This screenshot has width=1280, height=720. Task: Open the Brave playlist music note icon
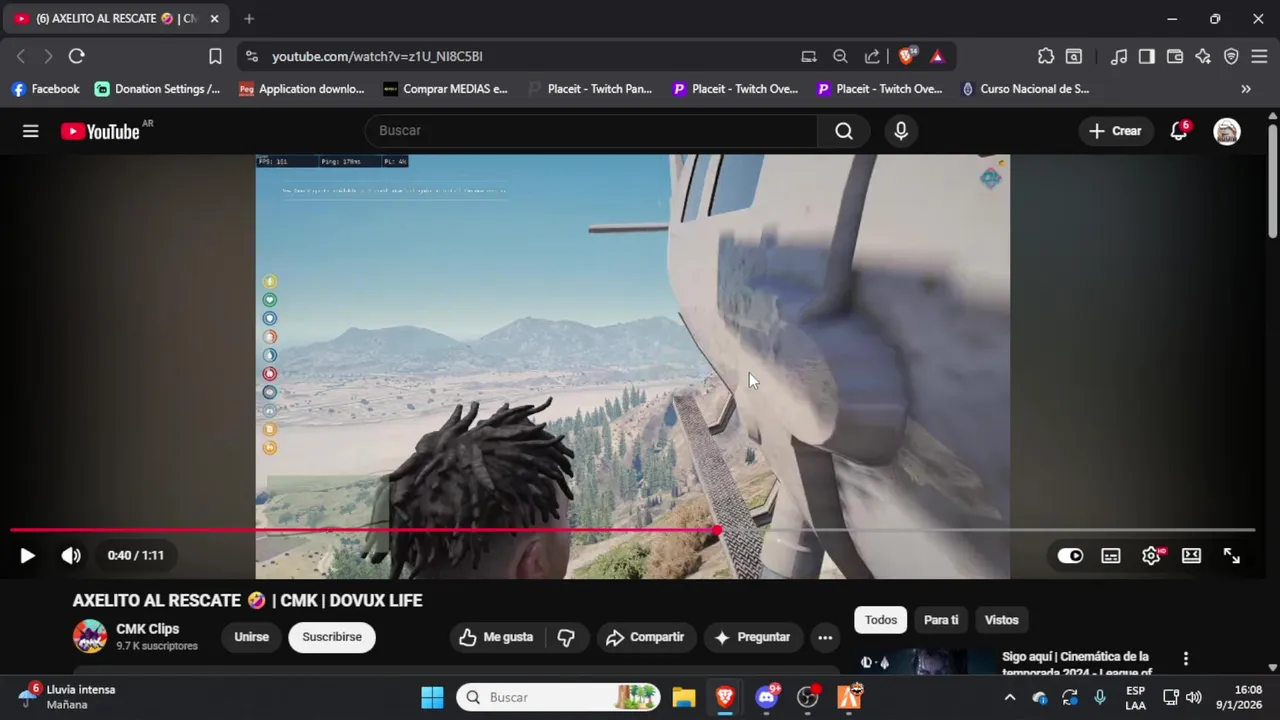1120,57
